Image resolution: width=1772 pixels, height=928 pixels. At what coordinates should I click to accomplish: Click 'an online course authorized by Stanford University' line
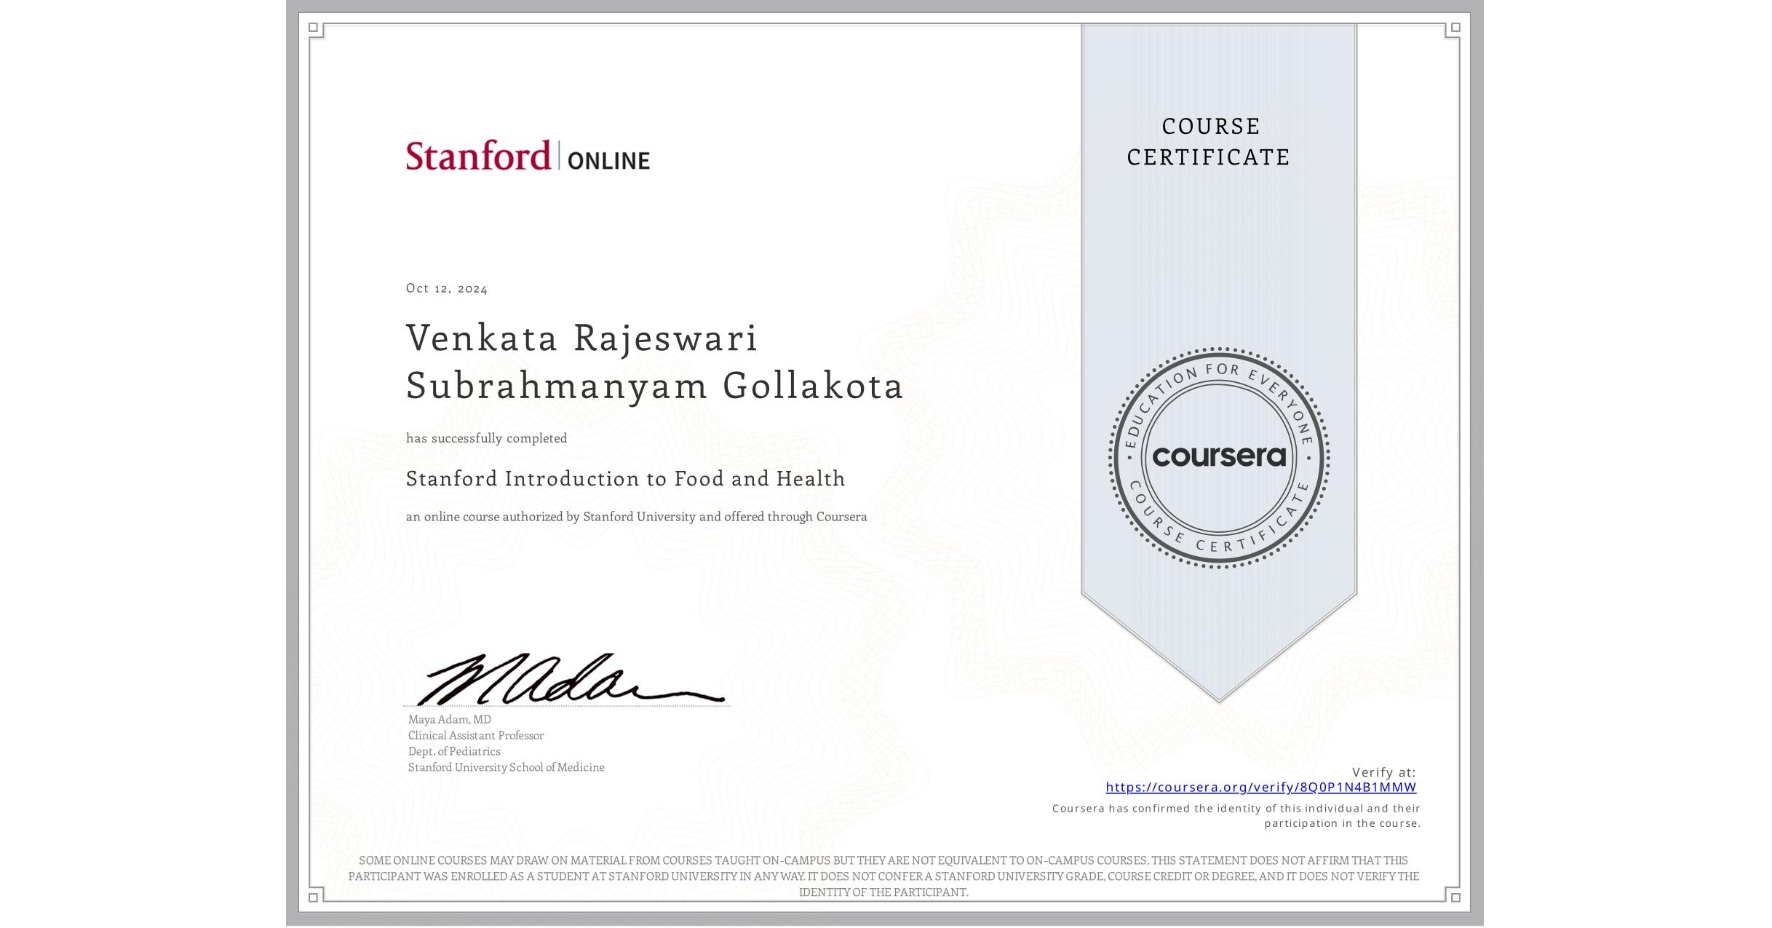[x=636, y=517]
